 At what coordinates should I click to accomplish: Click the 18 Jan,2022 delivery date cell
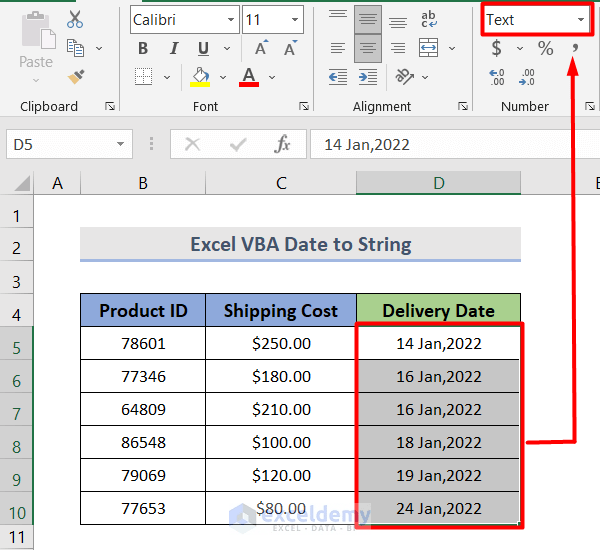(439, 442)
